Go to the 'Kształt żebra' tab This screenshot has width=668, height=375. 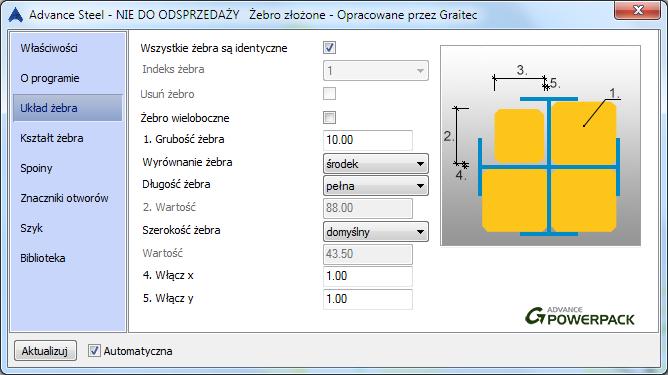coord(68,138)
